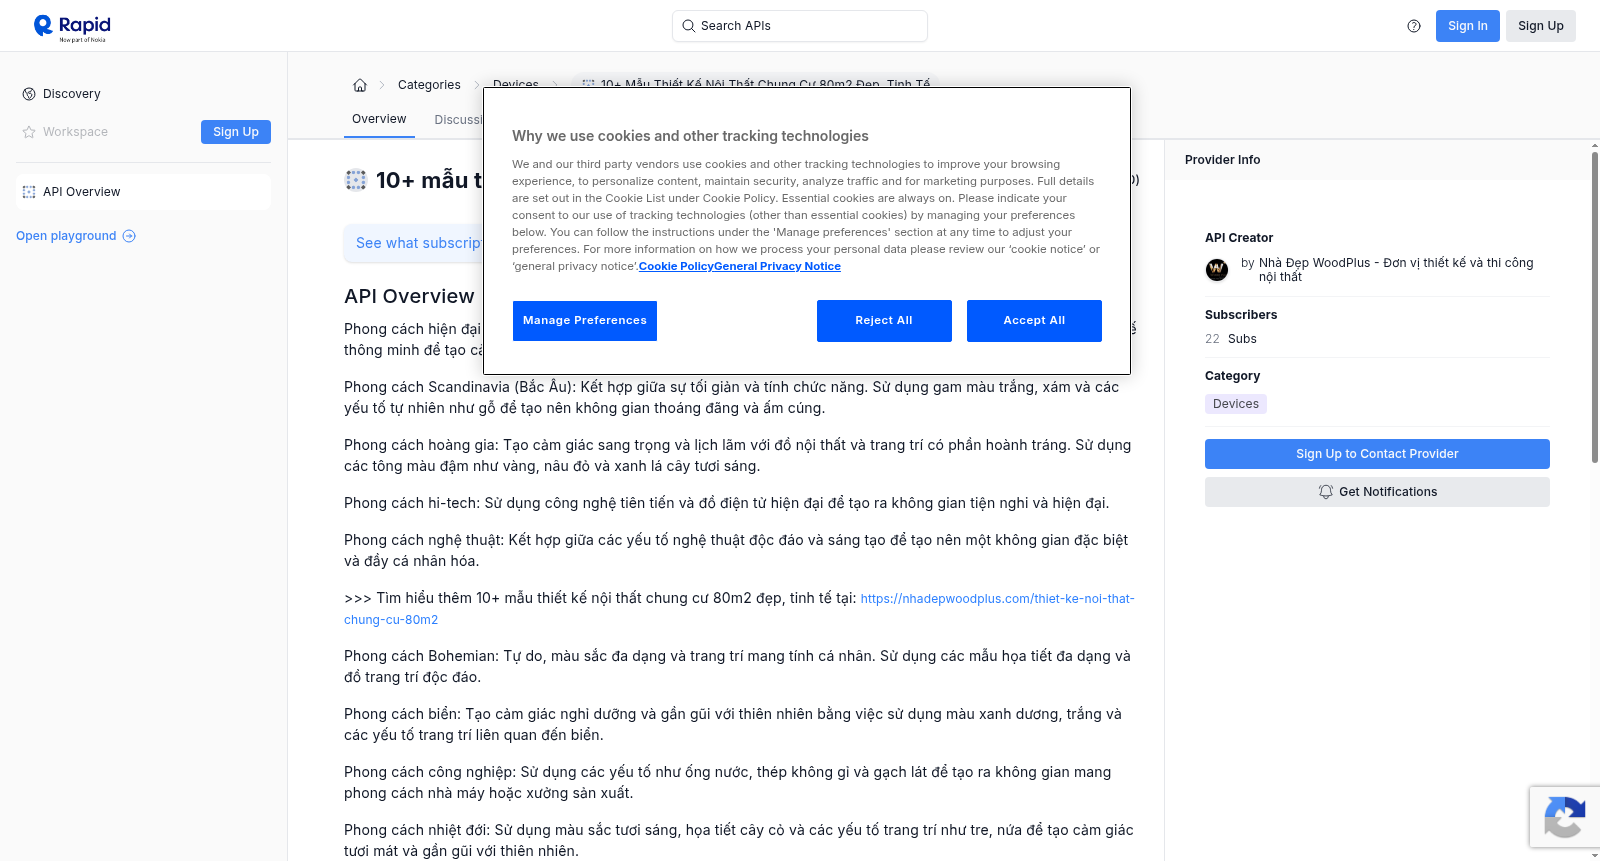Click the Workspace star icon
Screen dimensions: 1600x861
[29, 132]
